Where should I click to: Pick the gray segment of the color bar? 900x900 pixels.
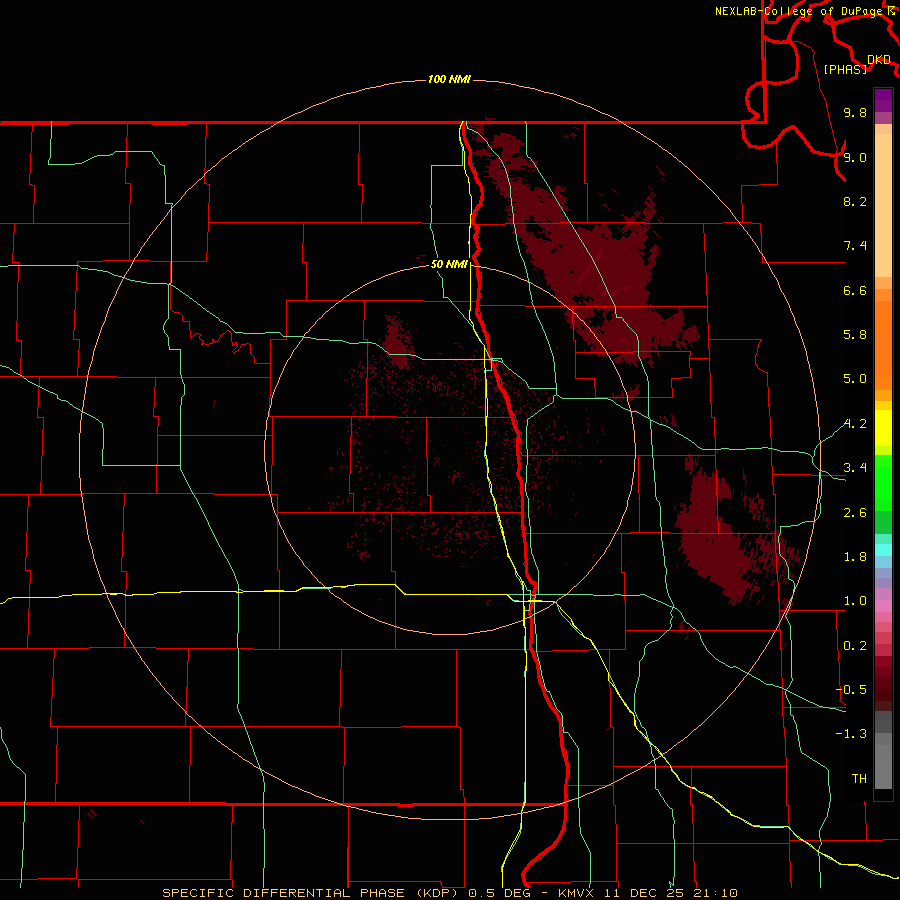pyautogui.click(x=883, y=750)
